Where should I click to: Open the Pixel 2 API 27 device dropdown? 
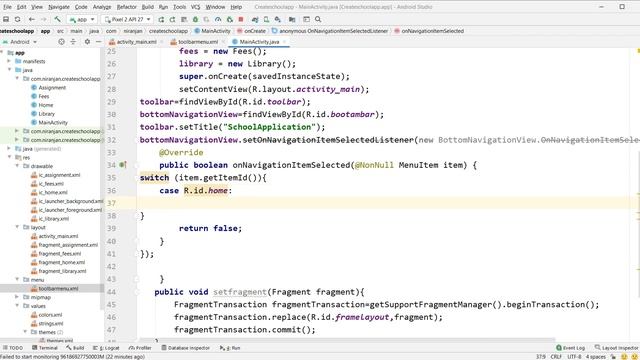click(127, 19)
